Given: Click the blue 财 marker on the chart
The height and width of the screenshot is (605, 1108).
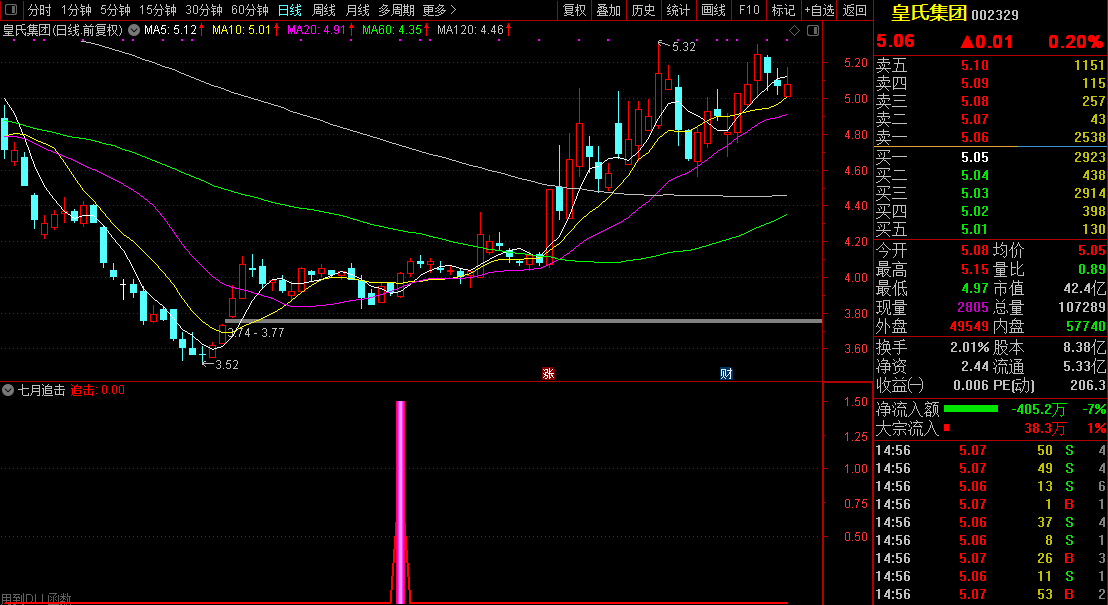Looking at the screenshot, I should [x=726, y=374].
